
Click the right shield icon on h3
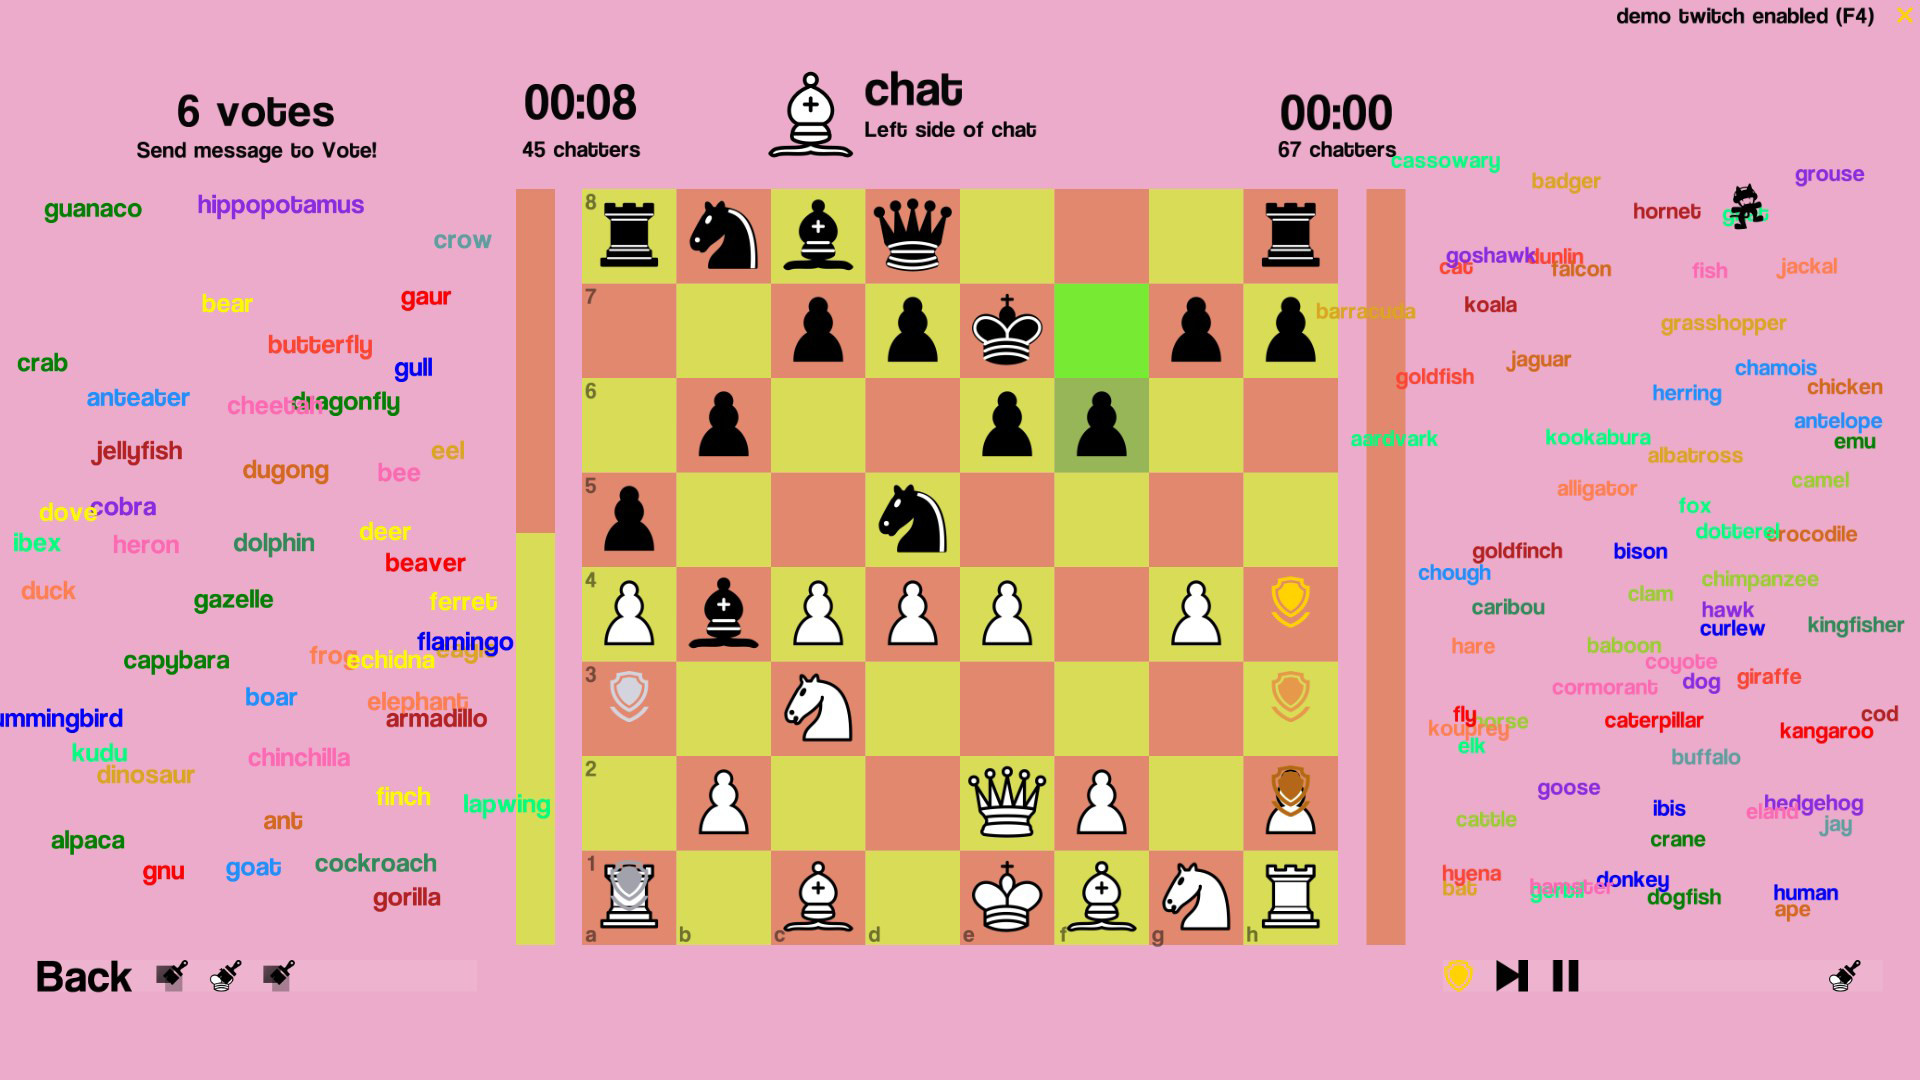(x=1290, y=698)
